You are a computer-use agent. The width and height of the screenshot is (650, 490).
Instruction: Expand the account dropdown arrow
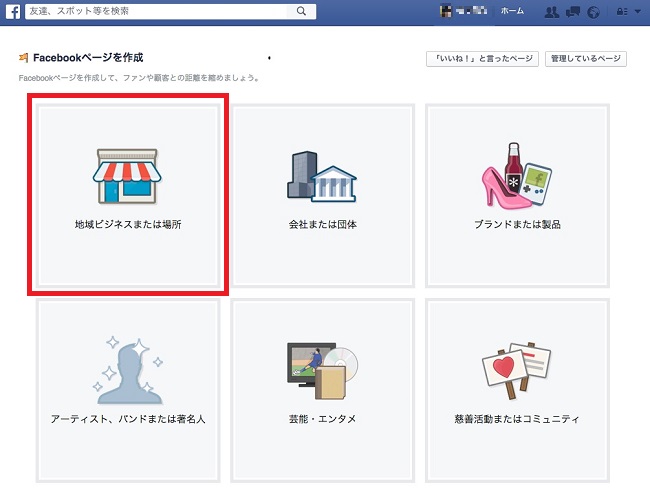[638, 12]
